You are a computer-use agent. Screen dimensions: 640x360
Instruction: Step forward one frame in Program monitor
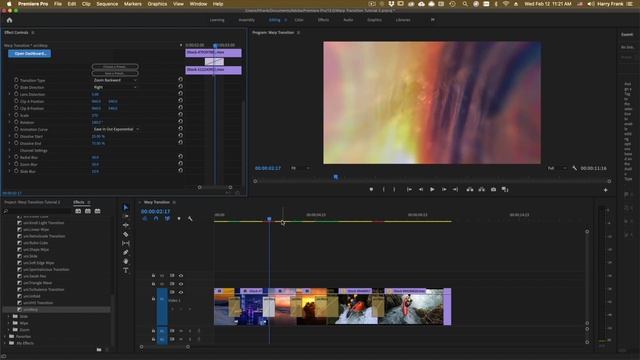click(x=444, y=189)
